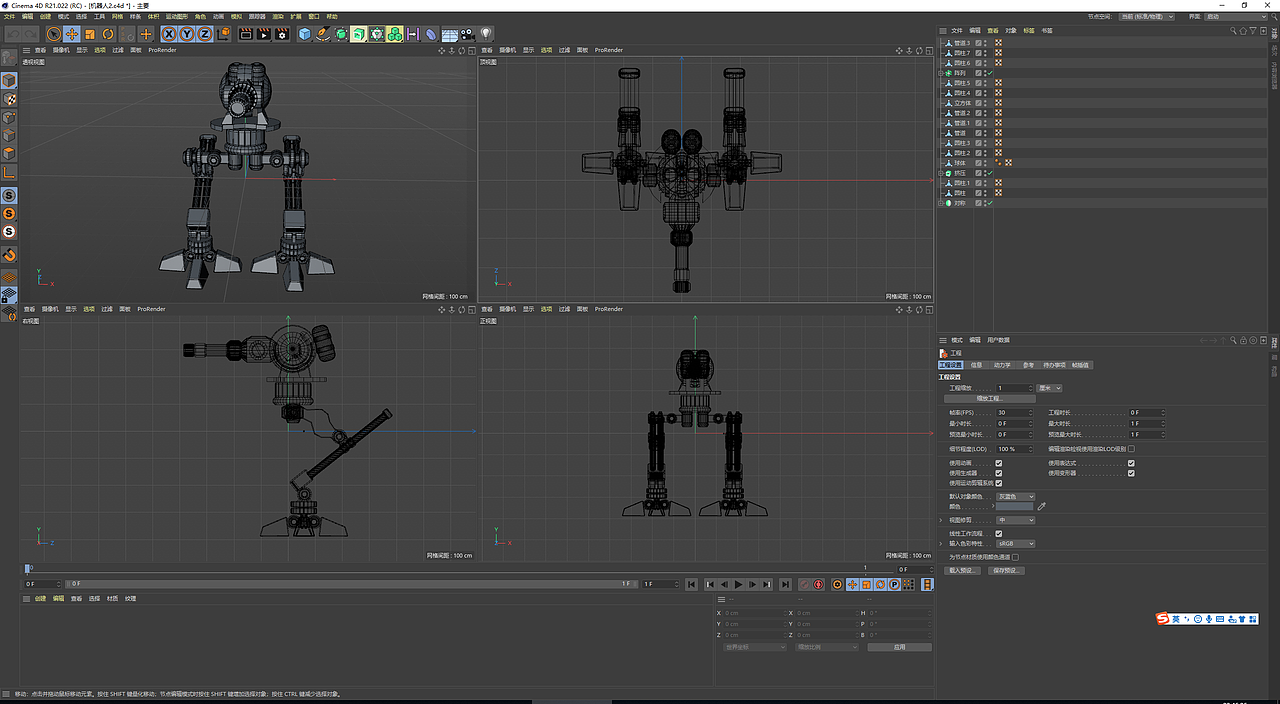Add a Cube primitive object icon
This screenshot has height=704, width=1280.
(x=304, y=34)
